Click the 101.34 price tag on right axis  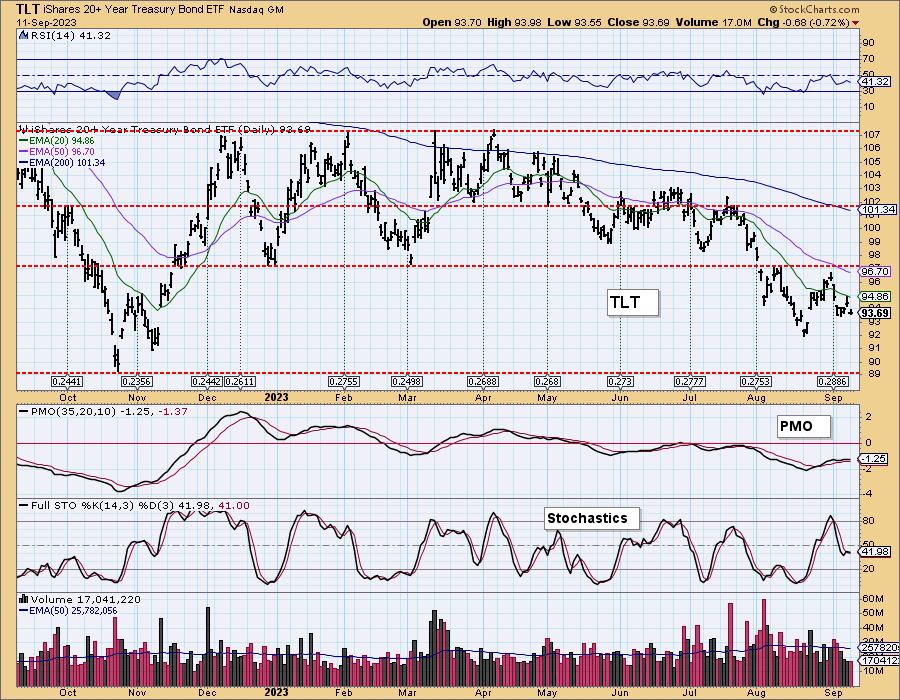[879, 210]
